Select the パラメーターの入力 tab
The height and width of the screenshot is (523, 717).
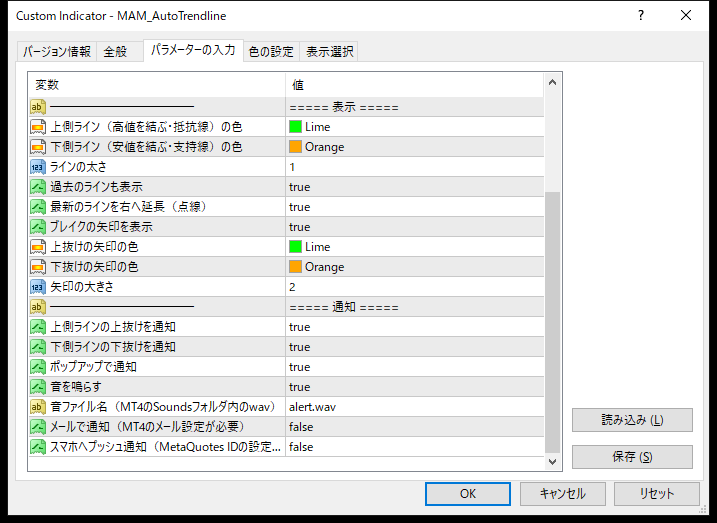tap(193, 50)
